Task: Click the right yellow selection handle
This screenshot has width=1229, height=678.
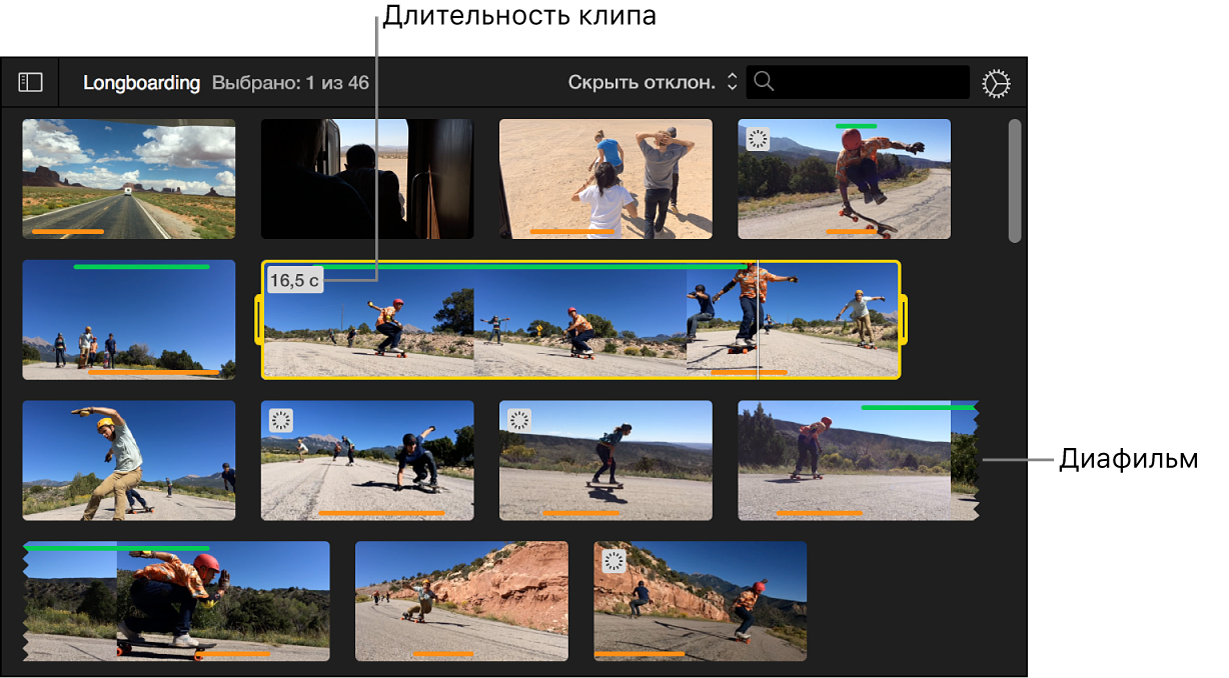Action: click(x=904, y=320)
